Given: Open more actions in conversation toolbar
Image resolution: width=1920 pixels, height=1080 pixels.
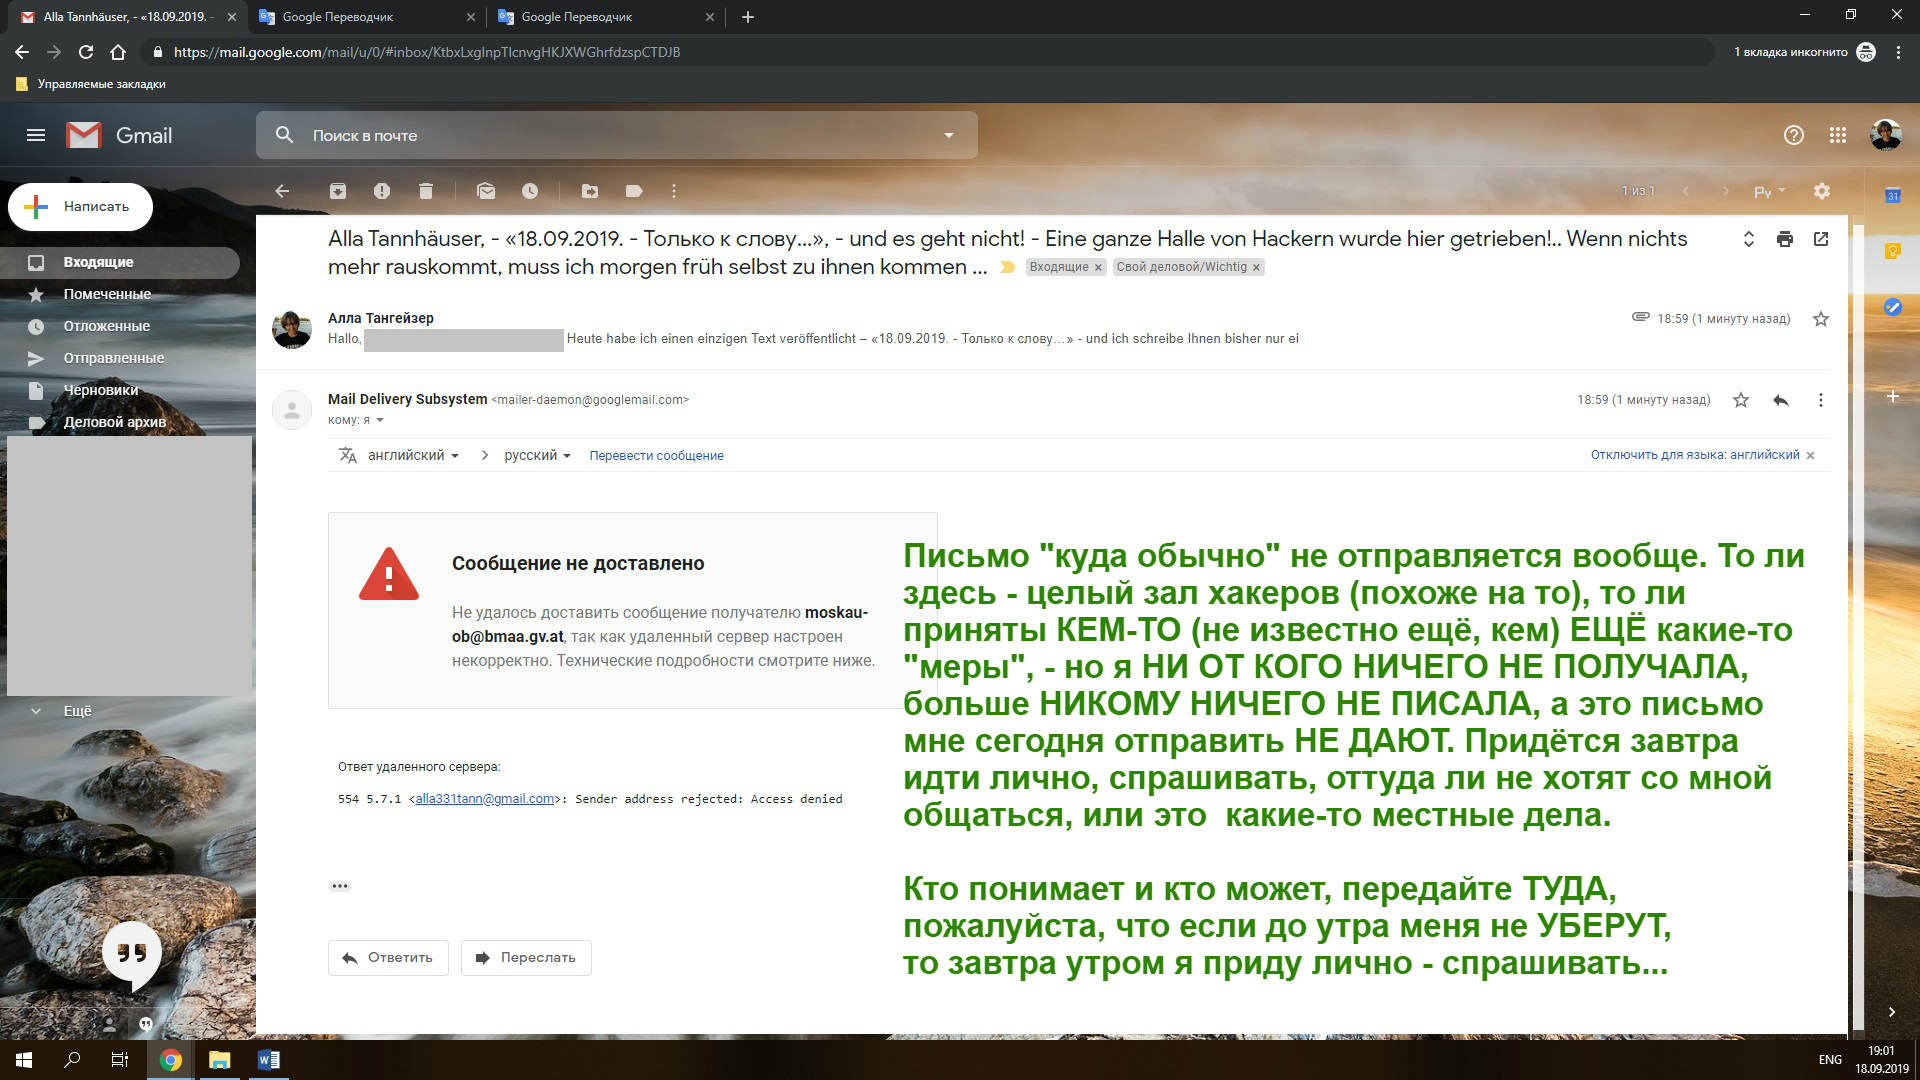Looking at the screenshot, I should (x=674, y=191).
